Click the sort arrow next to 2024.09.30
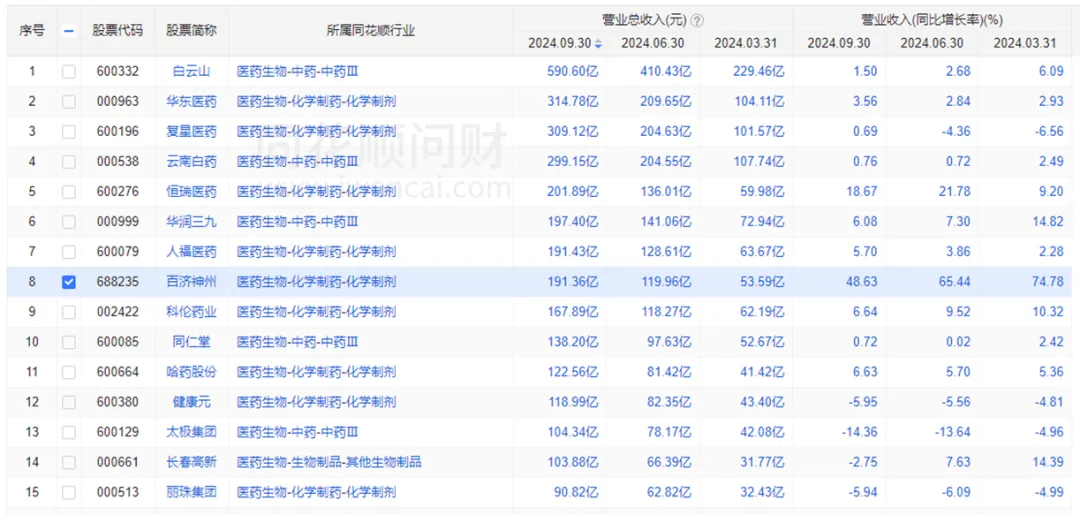The image size is (1080, 515). point(598,44)
